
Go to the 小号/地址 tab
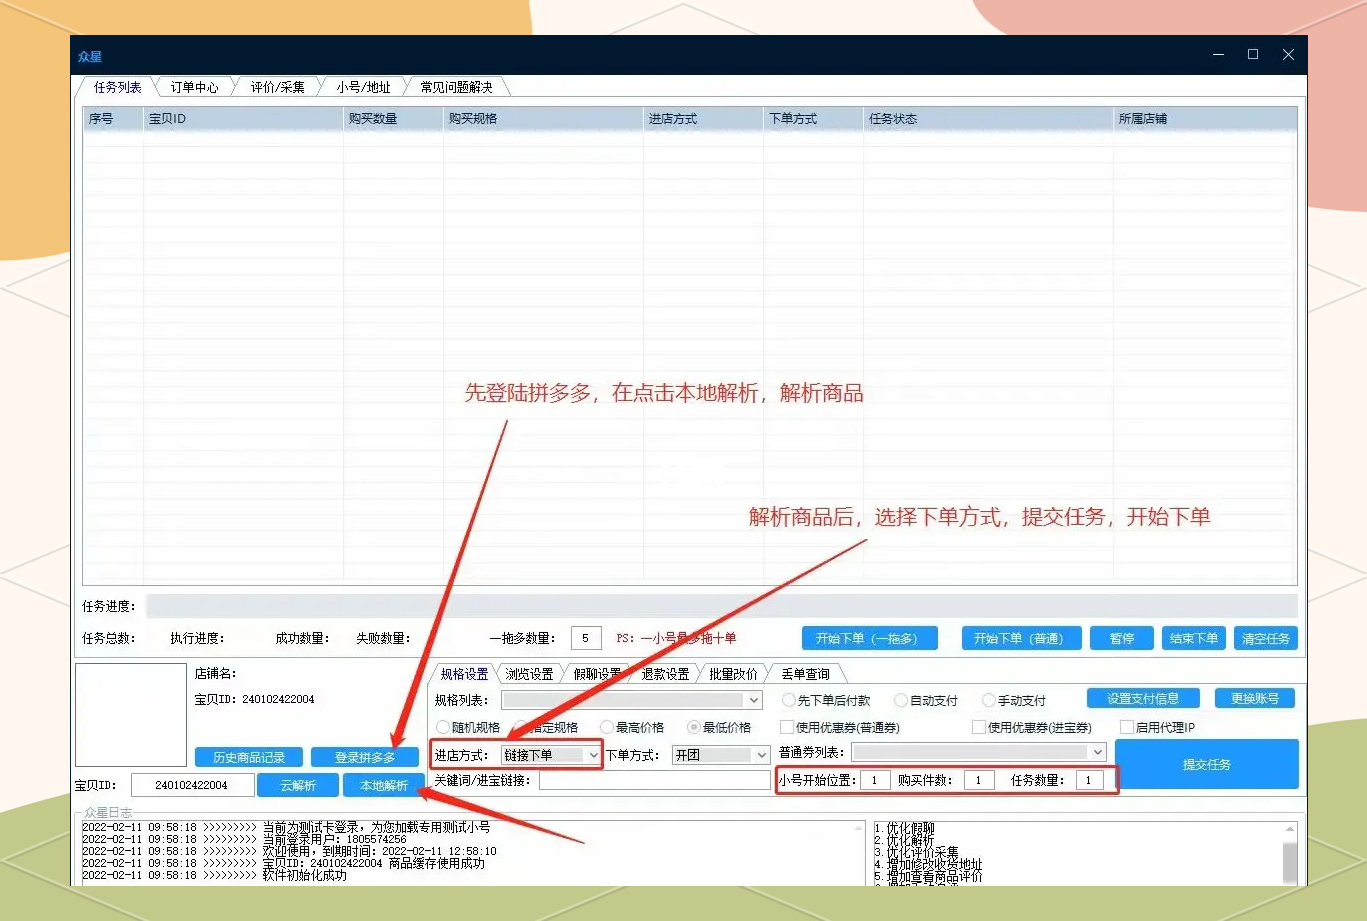point(363,87)
